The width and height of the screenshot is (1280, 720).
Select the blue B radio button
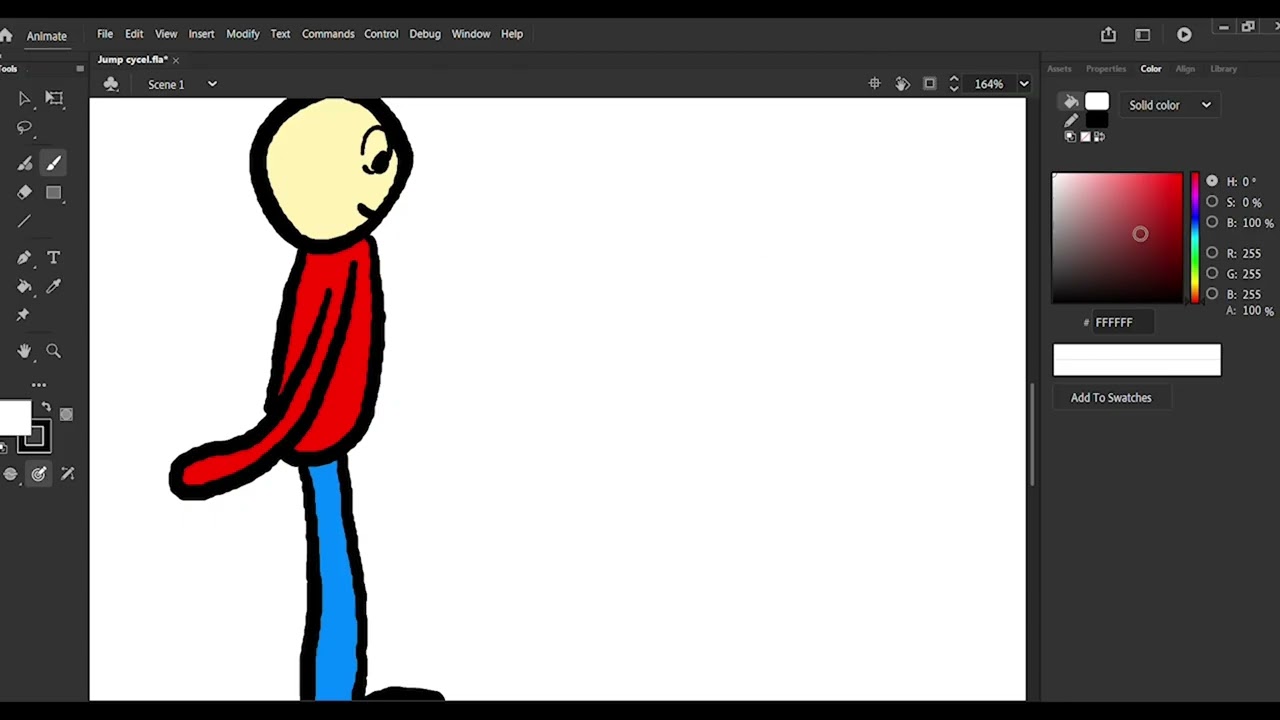point(1212,294)
